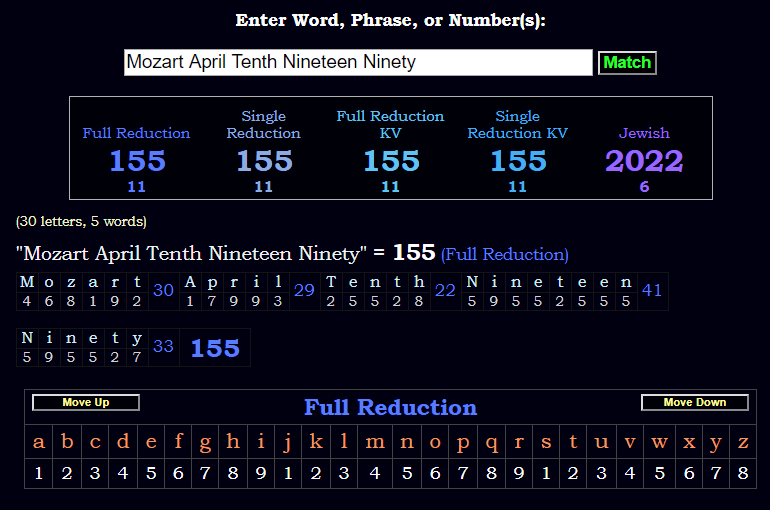Click the letter 'n' in cipher chart
Screen dimensions: 770x510
coord(407,442)
